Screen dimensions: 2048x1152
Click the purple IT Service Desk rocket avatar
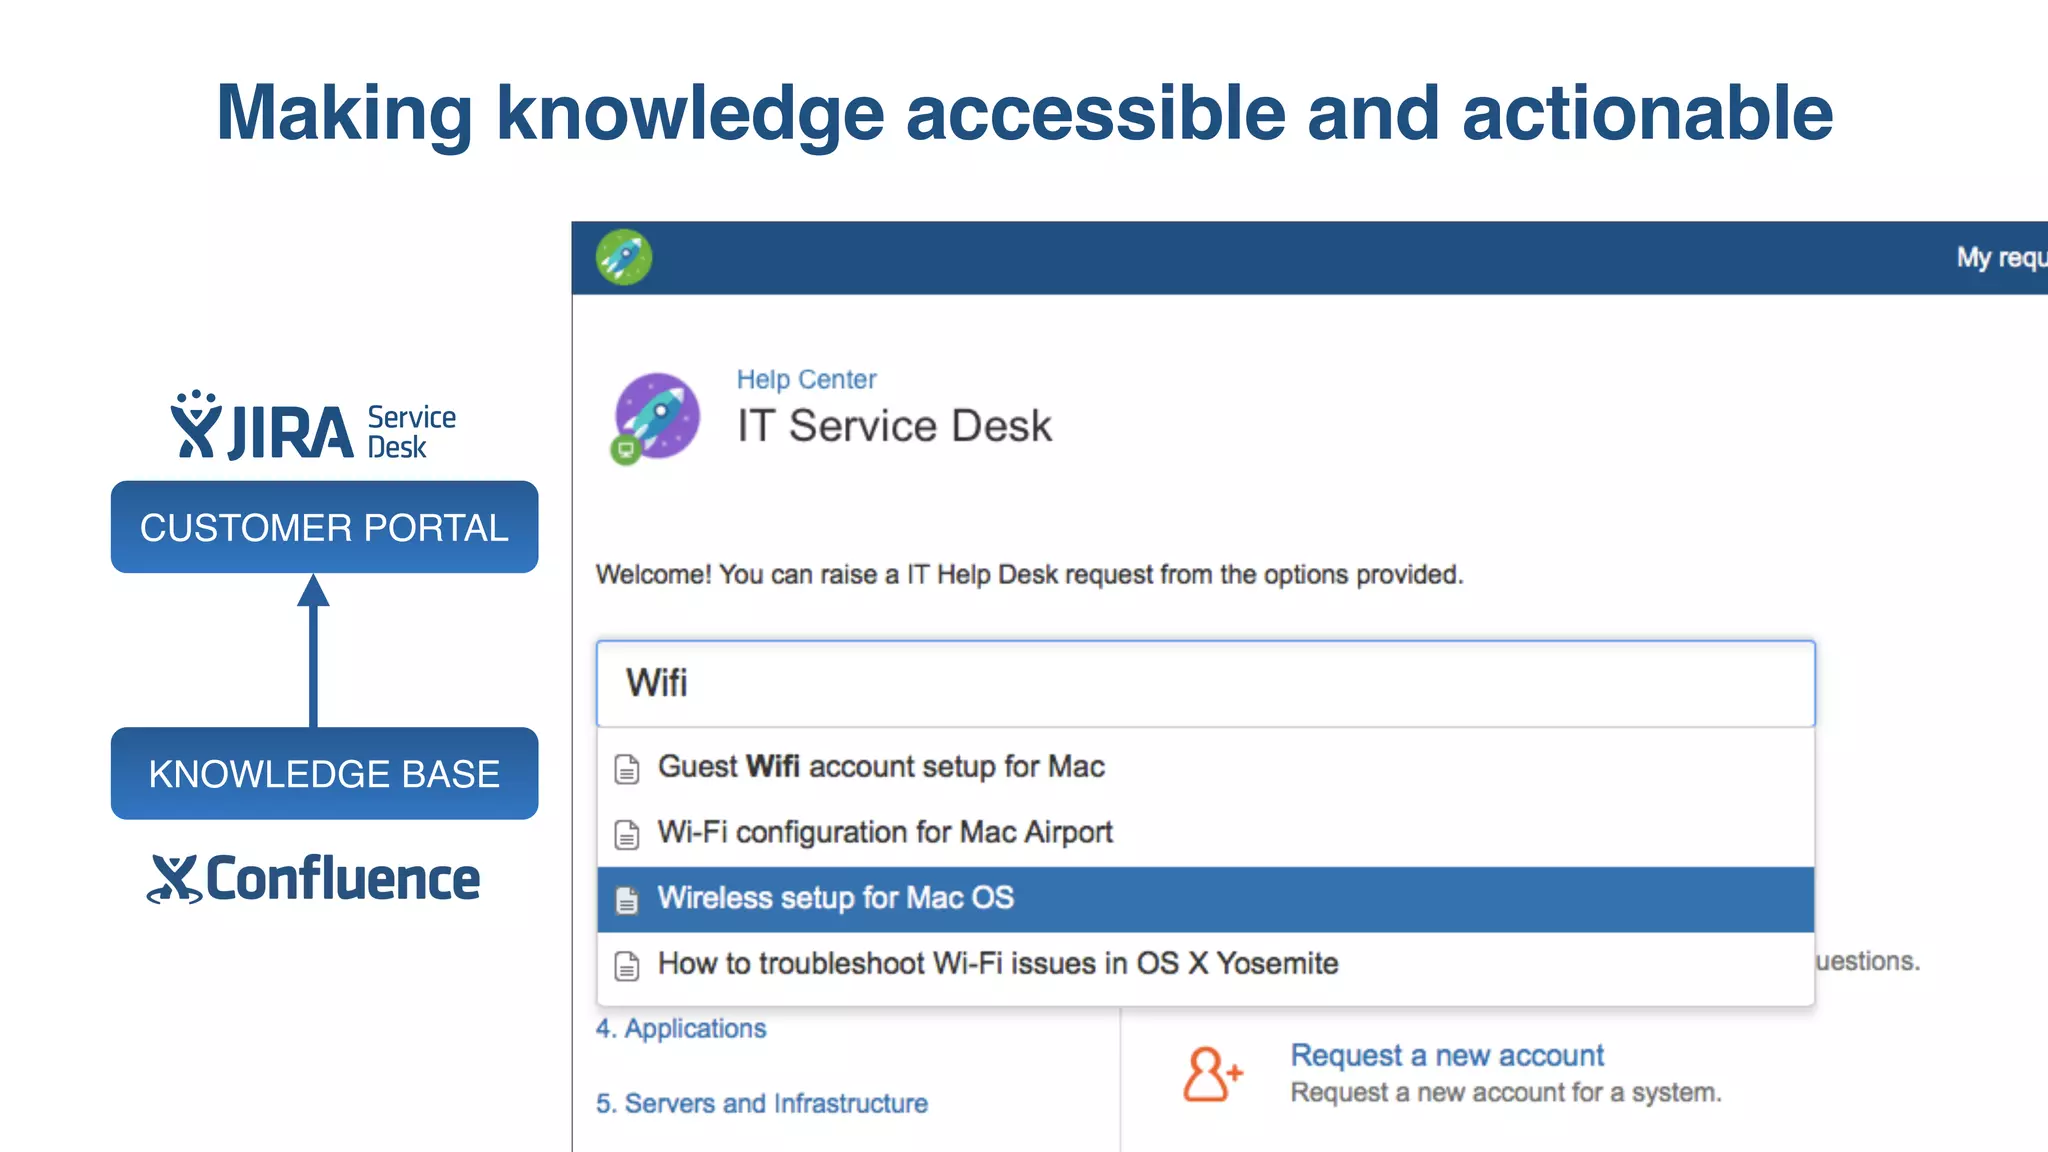[x=657, y=416]
